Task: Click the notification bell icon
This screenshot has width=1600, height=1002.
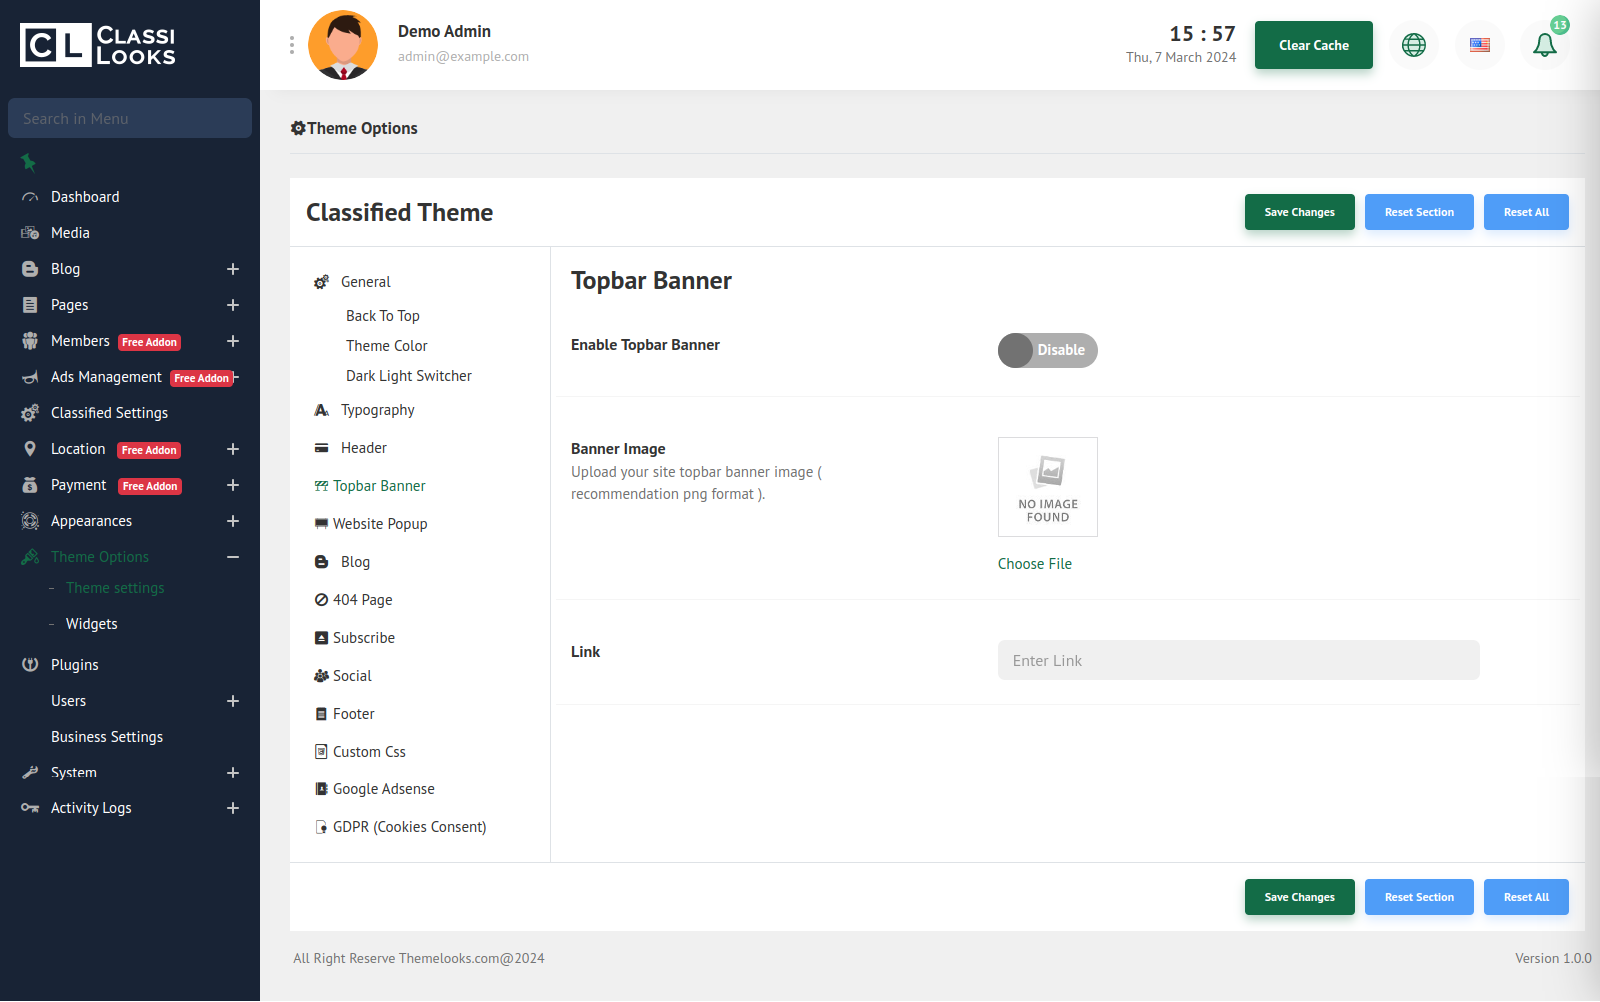Action: pyautogui.click(x=1544, y=45)
